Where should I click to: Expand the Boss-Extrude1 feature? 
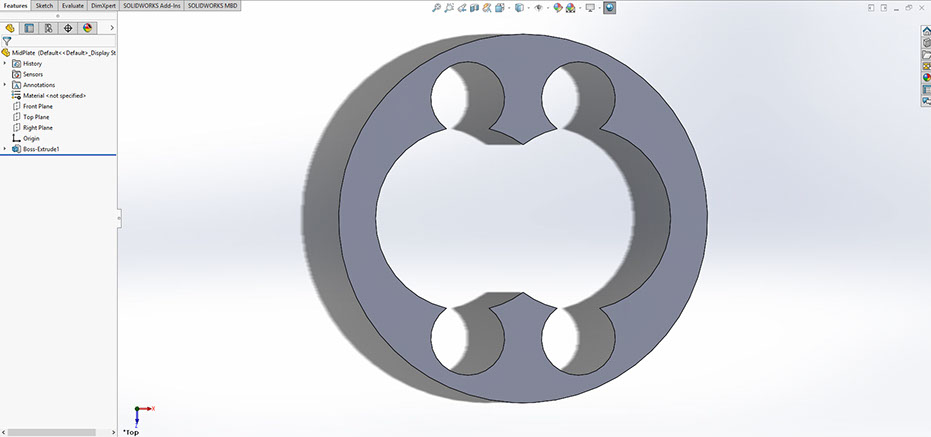point(5,149)
